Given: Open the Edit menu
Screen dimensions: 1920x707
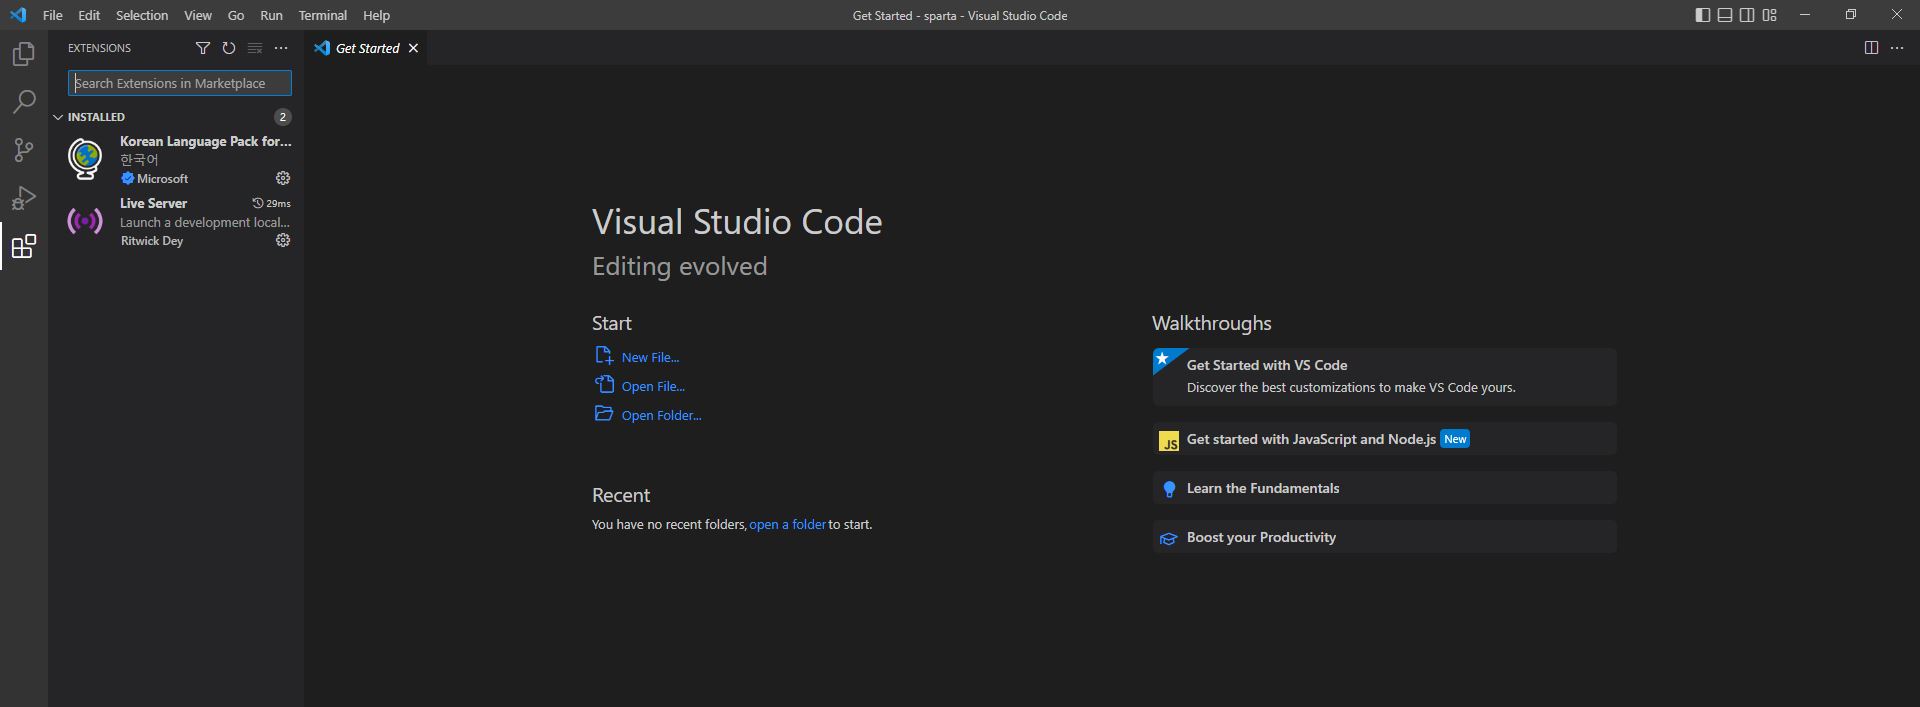Looking at the screenshot, I should pyautogui.click(x=89, y=15).
